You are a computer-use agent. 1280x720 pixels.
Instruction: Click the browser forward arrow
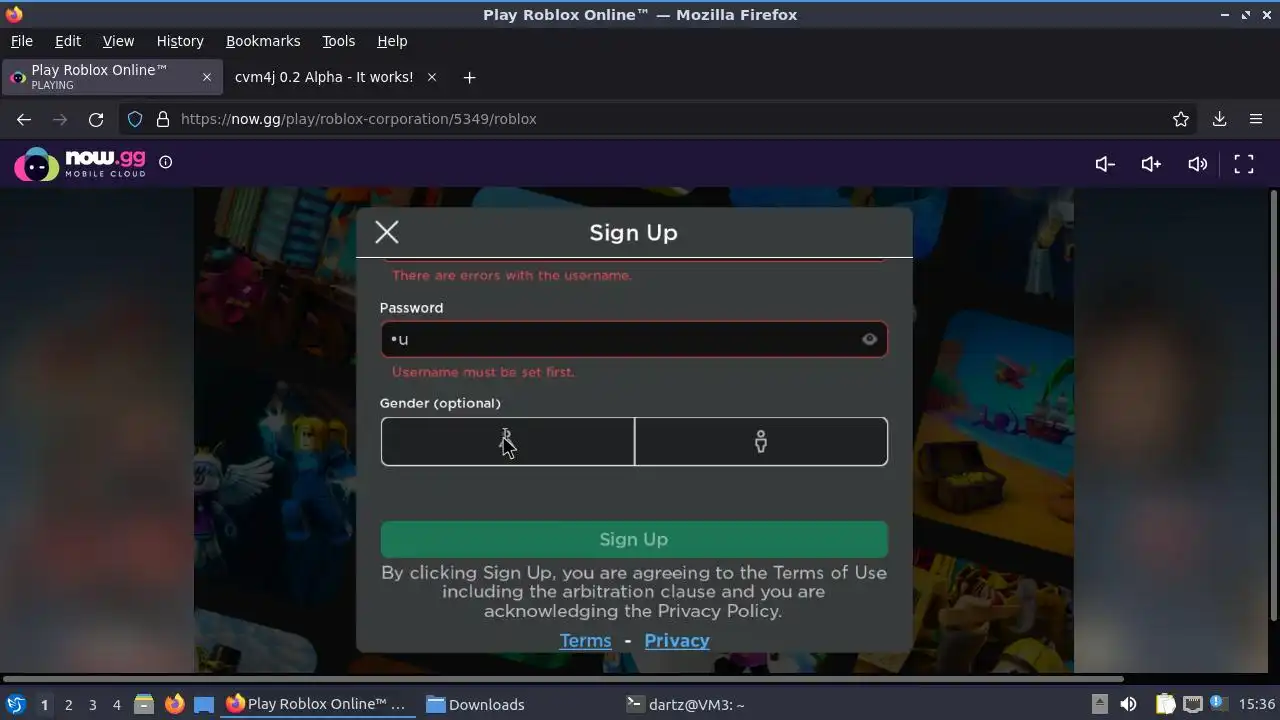(60, 119)
